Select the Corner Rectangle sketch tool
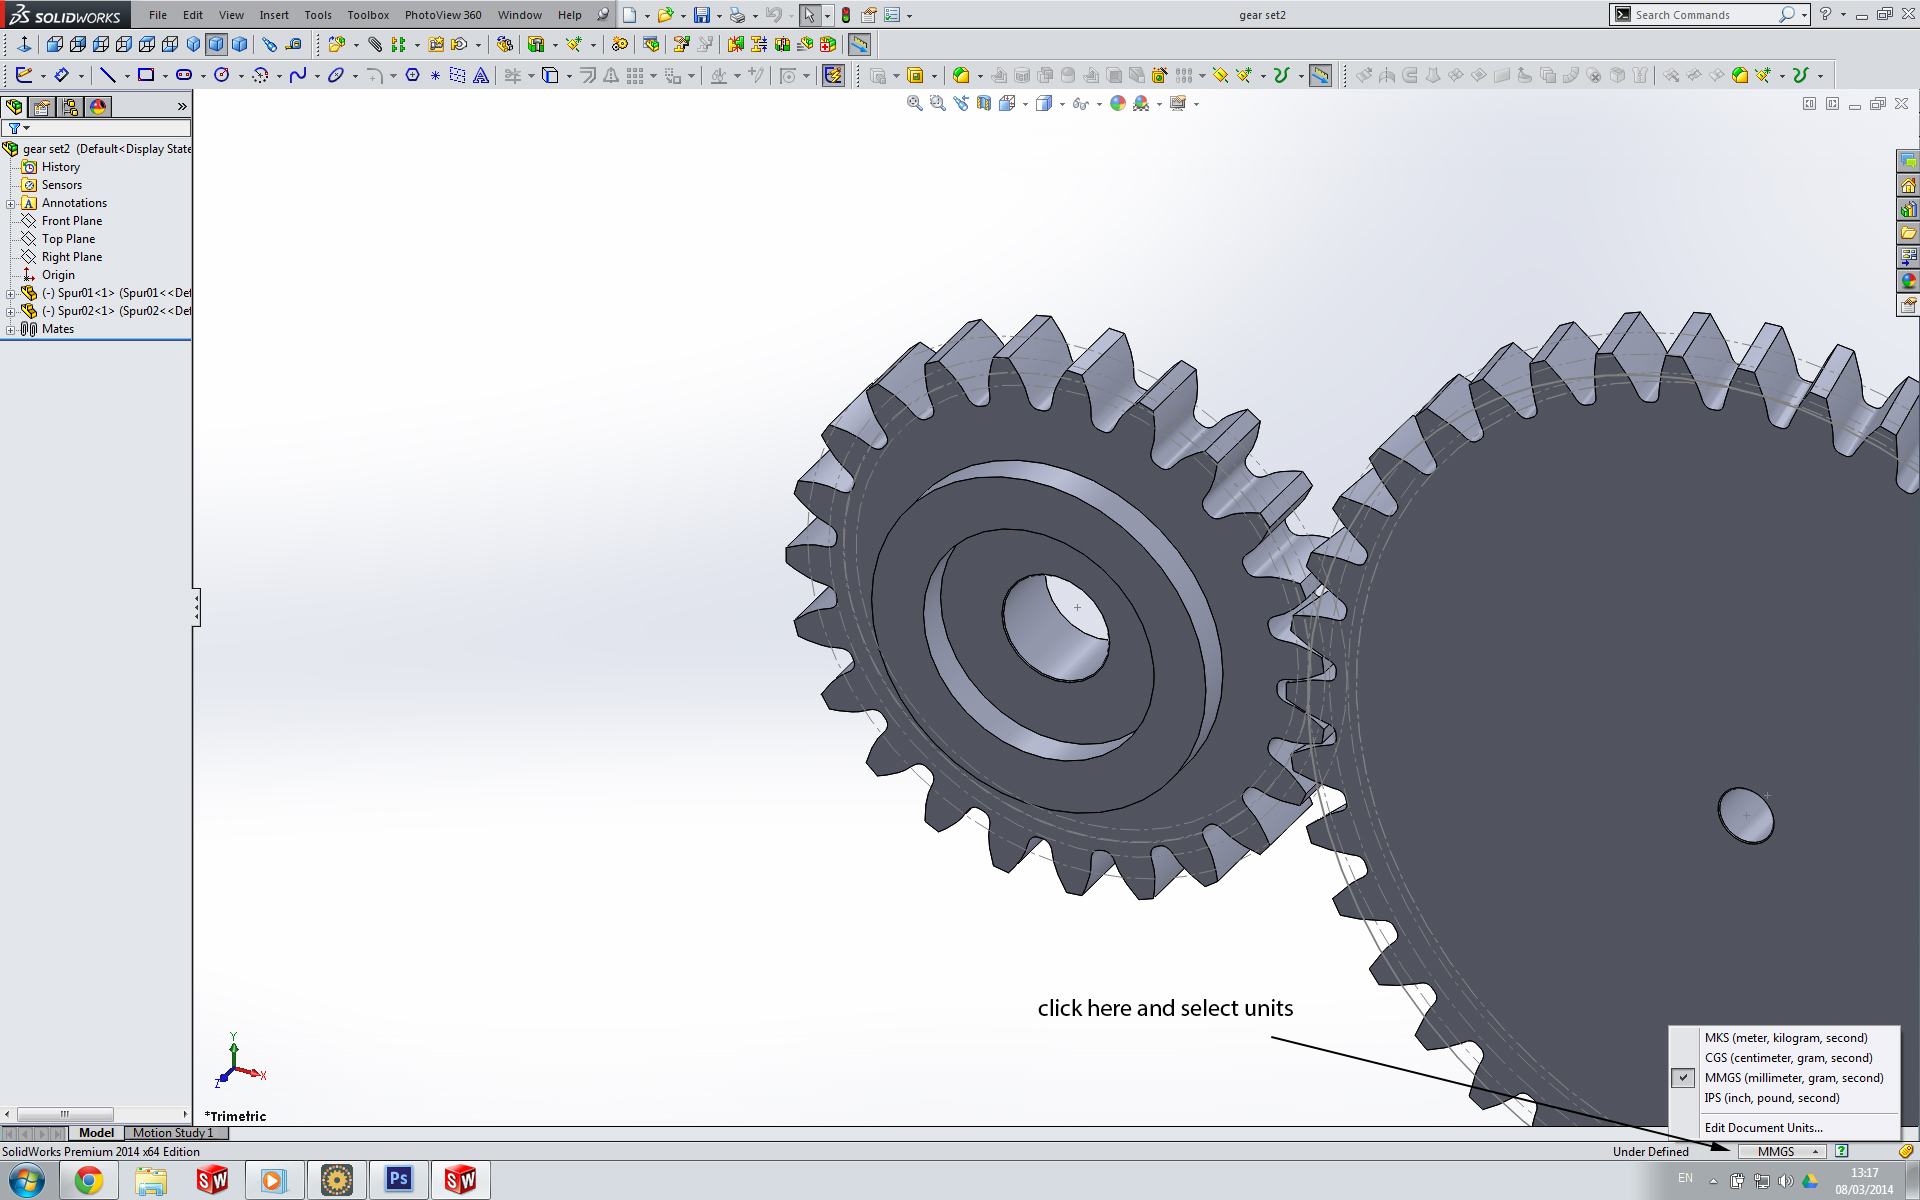Viewport: 1920px width, 1200px height. pos(146,75)
